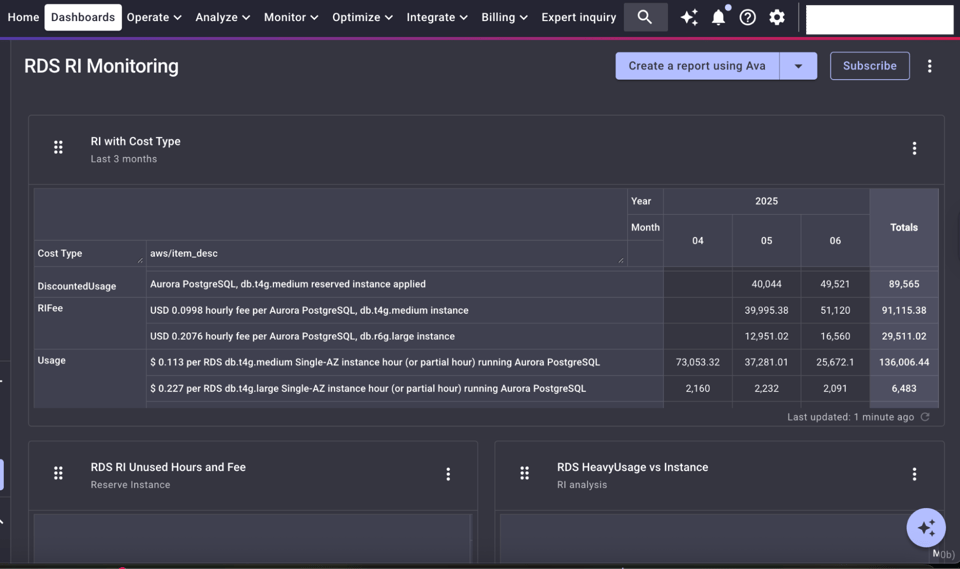This screenshot has height=569, width=960.
Task: Click the 136,006.44 total cell
Action: (904, 363)
